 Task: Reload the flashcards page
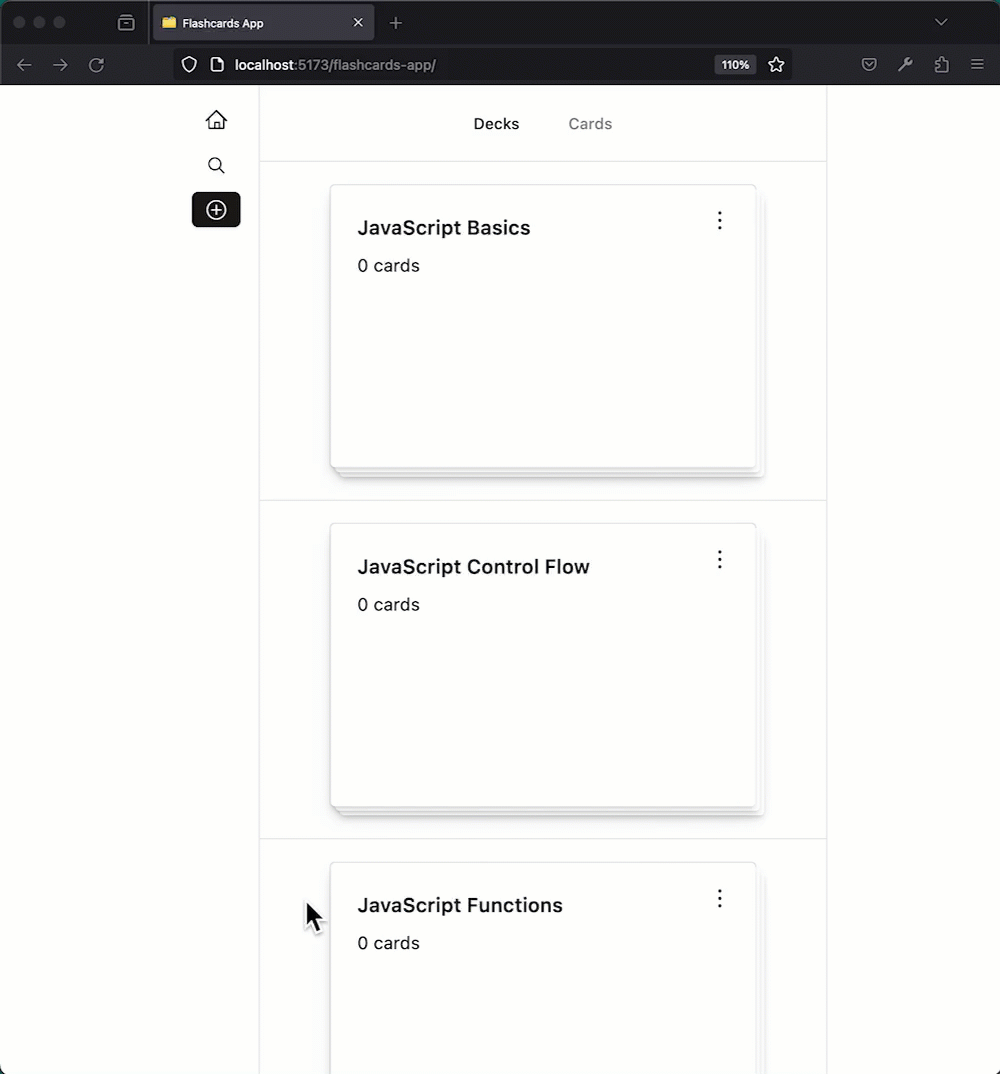(96, 65)
